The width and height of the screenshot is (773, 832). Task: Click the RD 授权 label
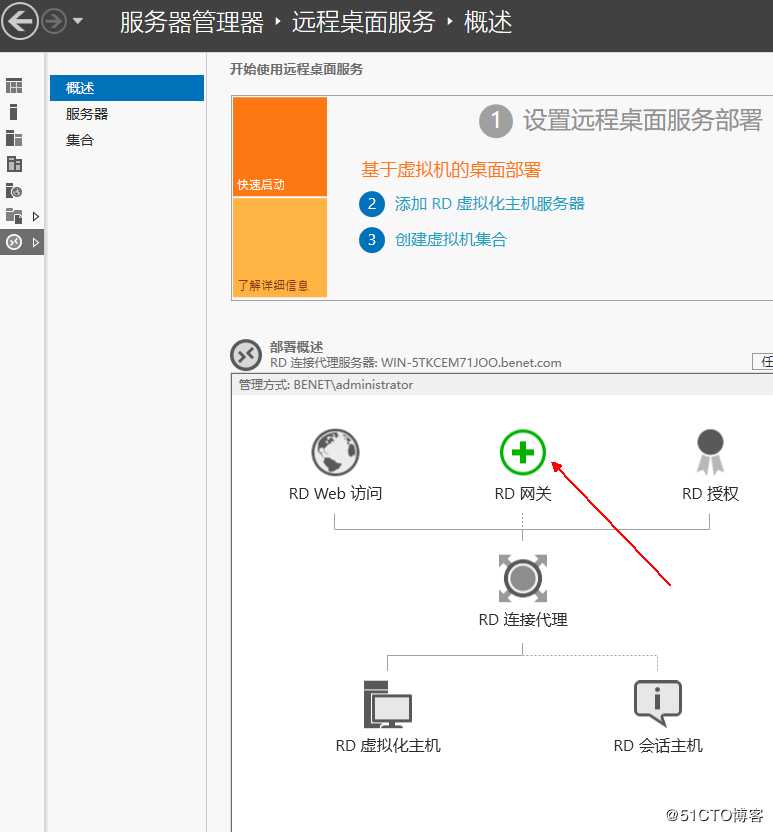tap(710, 493)
